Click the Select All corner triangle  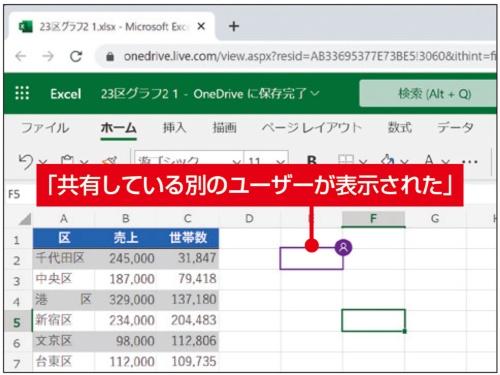(25, 219)
